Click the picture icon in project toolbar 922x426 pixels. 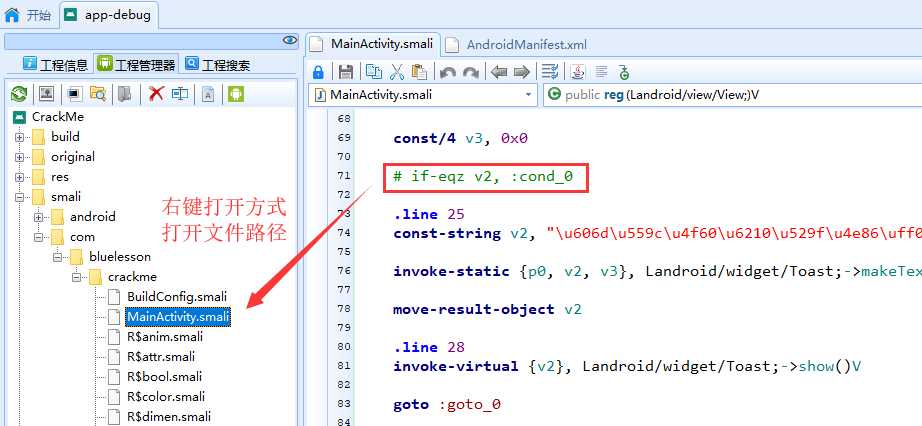[x=46, y=94]
